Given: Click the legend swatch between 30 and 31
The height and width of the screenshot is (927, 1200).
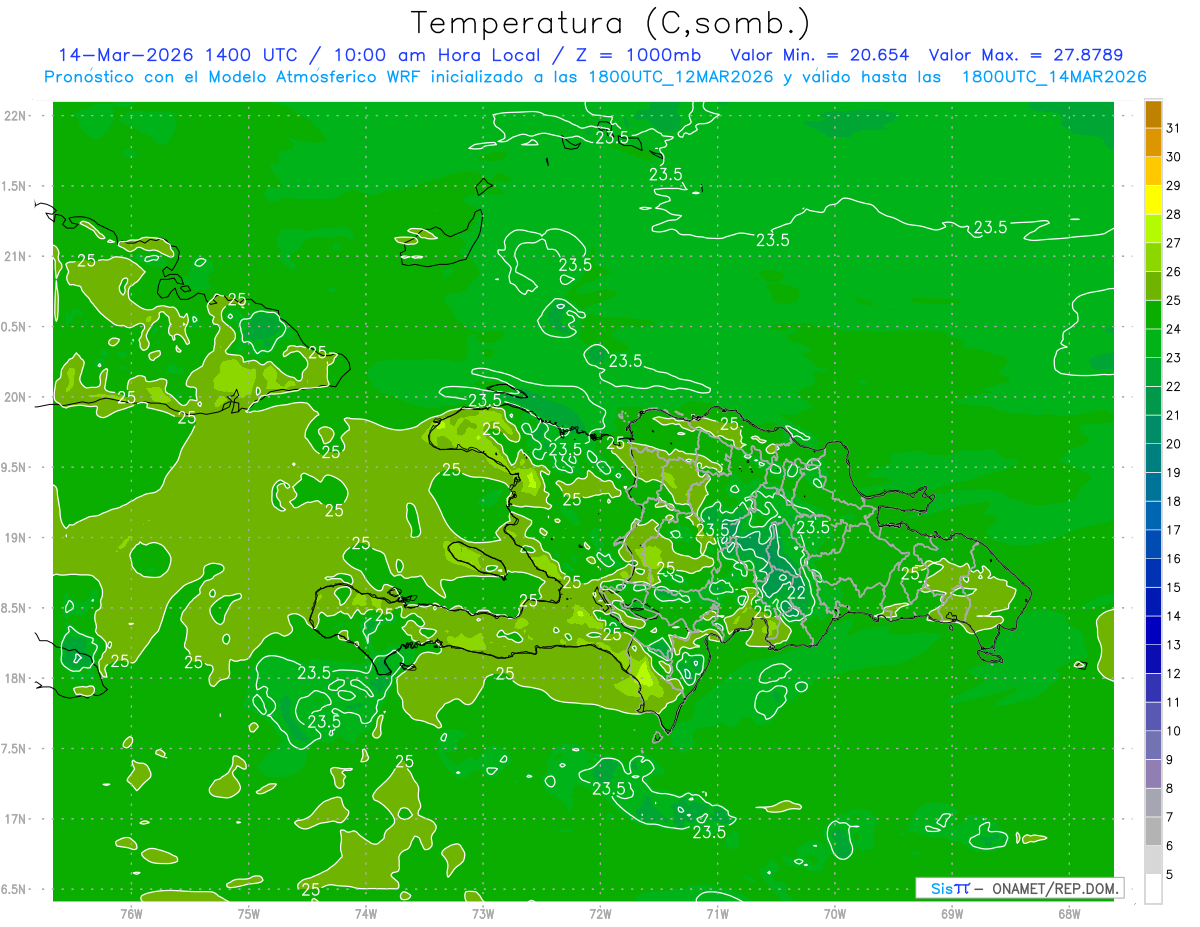Looking at the screenshot, I should coord(1153,142).
